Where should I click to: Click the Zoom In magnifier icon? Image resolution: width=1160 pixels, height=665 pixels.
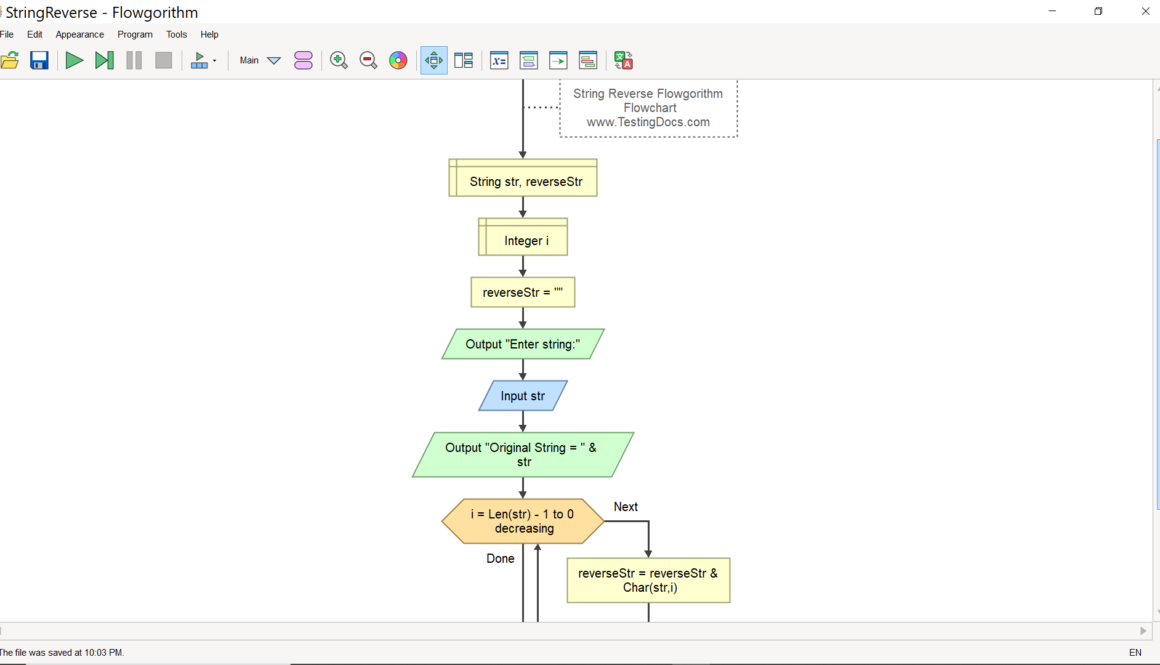pyautogui.click(x=339, y=61)
